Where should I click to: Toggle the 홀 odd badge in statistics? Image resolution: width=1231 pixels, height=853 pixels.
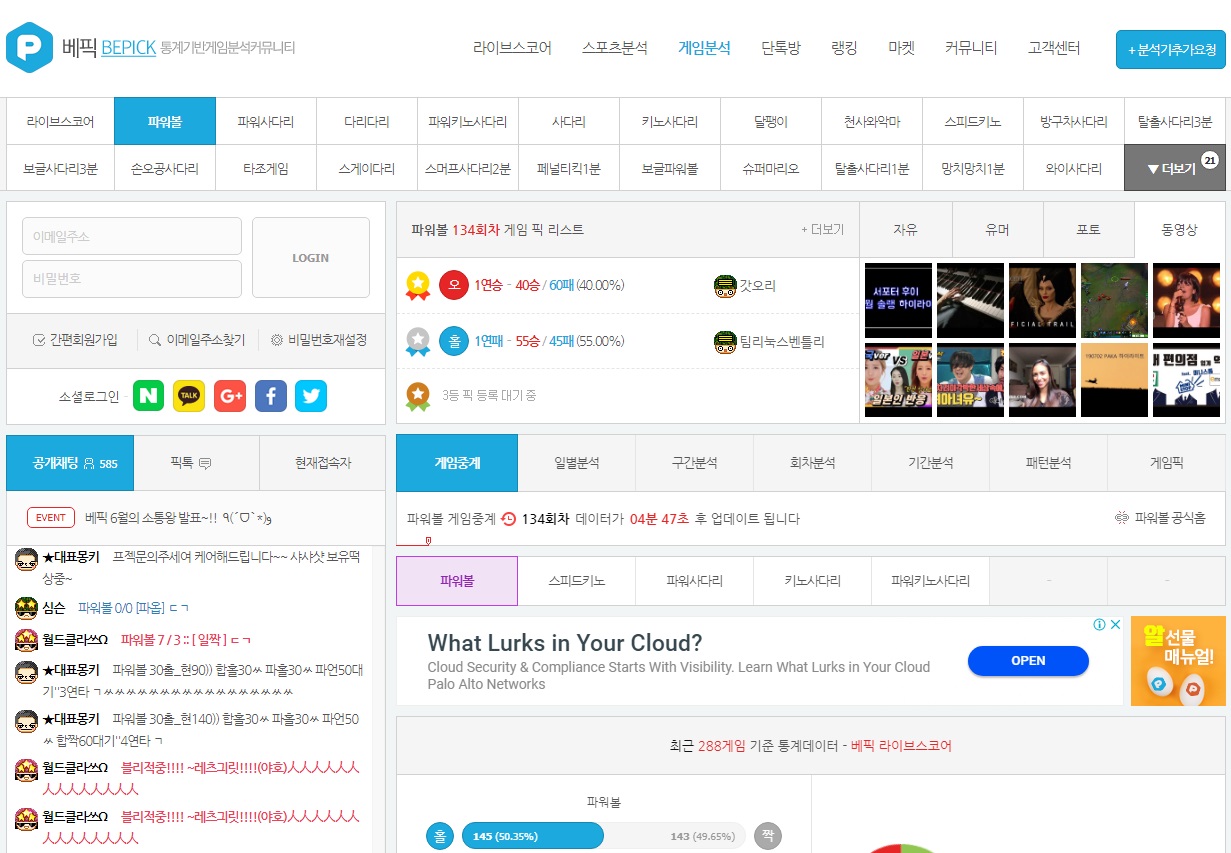(440, 836)
